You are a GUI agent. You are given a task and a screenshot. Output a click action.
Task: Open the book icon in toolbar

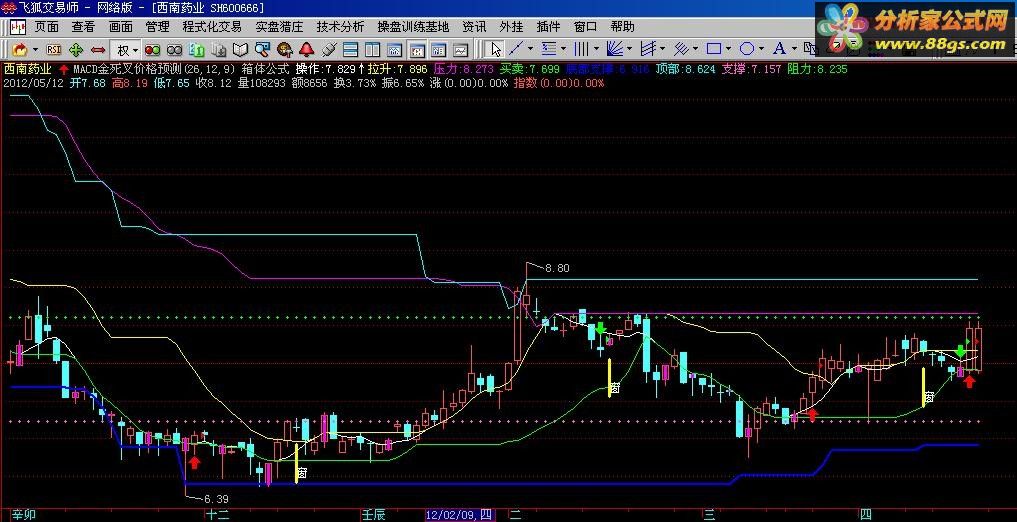coord(241,49)
